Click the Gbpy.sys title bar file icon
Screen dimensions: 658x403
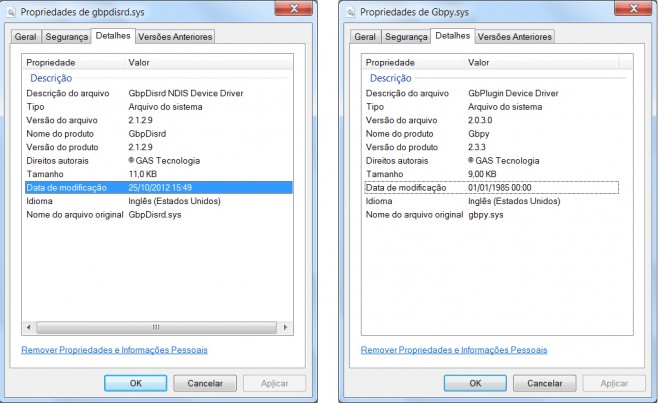(x=350, y=12)
